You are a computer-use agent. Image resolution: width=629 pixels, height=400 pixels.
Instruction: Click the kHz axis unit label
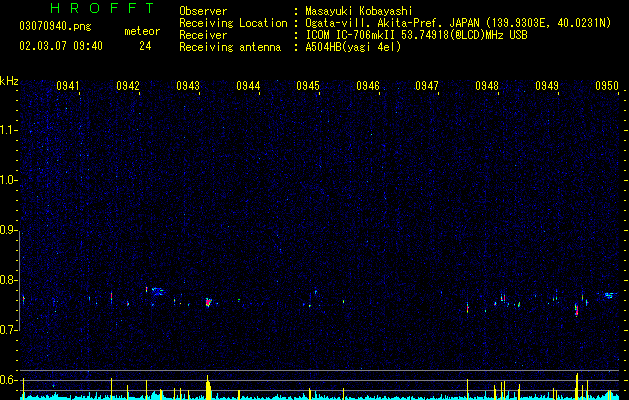(x=9, y=81)
